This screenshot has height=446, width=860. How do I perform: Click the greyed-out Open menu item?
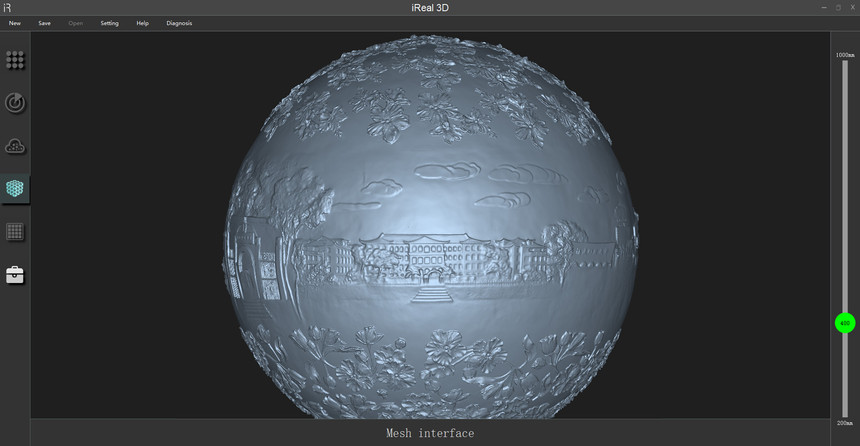point(76,23)
